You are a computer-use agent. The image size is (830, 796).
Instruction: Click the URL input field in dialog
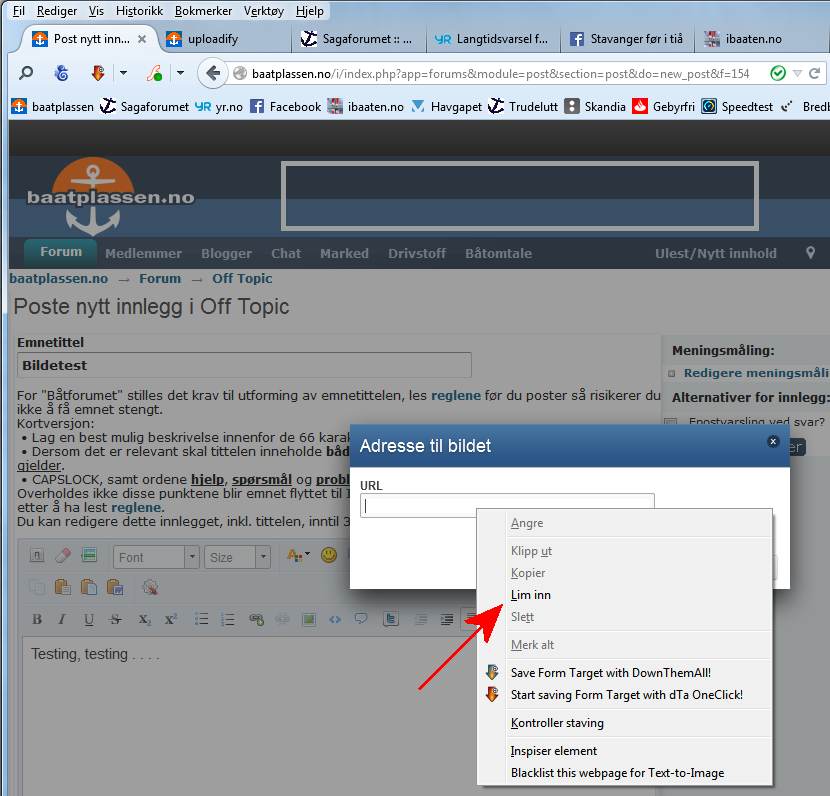tap(507, 505)
